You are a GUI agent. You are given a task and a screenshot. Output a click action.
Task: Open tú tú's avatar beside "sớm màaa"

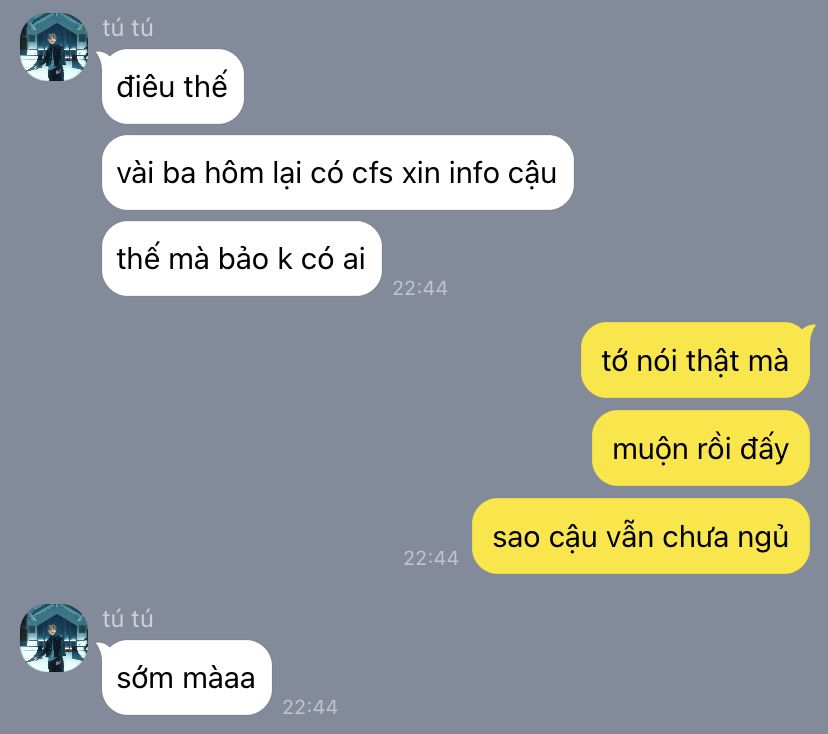pos(54,638)
